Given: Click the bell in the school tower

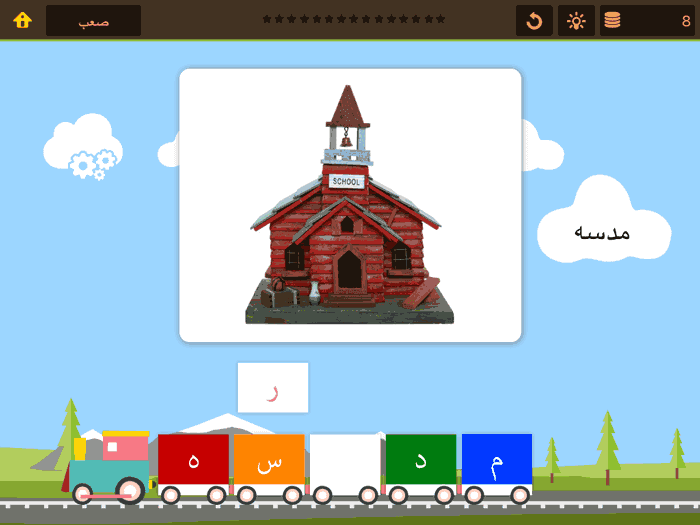Looking at the screenshot, I should [346, 138].
